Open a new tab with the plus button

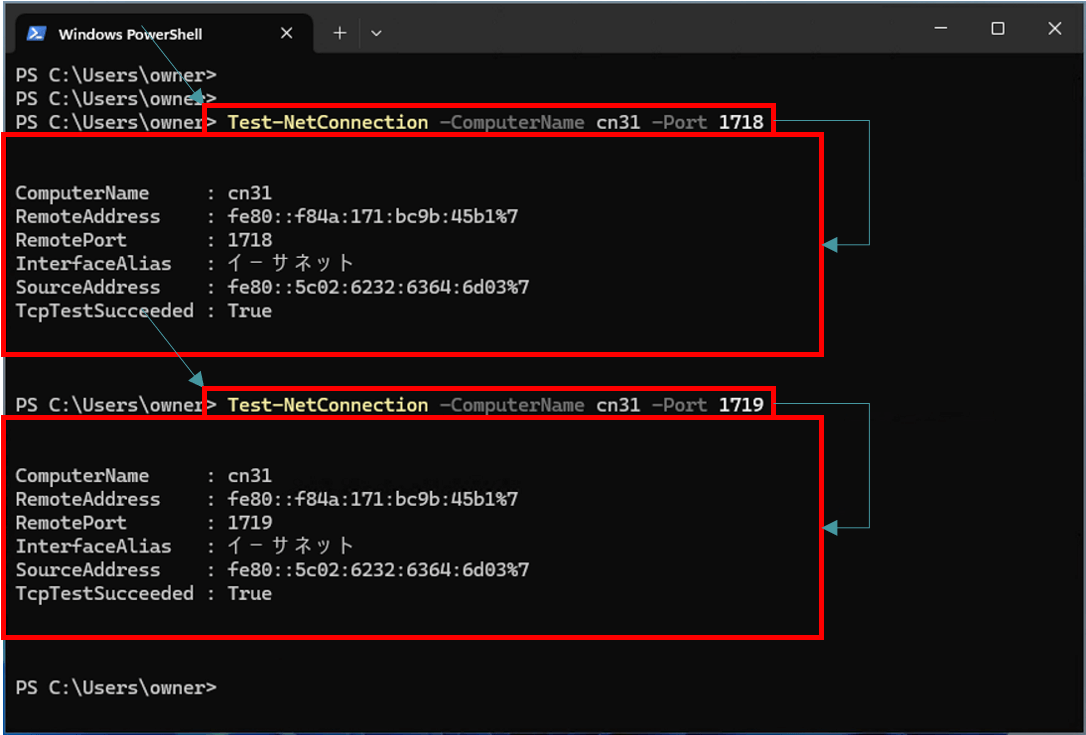click(x=339, y=33)
